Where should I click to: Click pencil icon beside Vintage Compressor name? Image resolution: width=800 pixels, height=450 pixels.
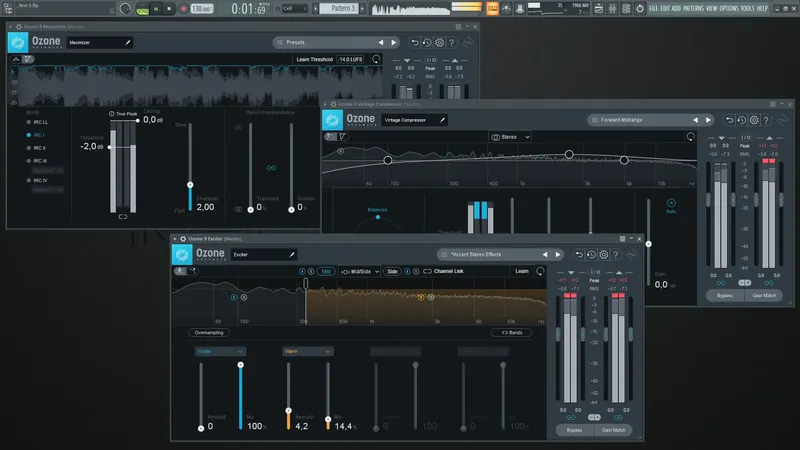coord(442,120)
